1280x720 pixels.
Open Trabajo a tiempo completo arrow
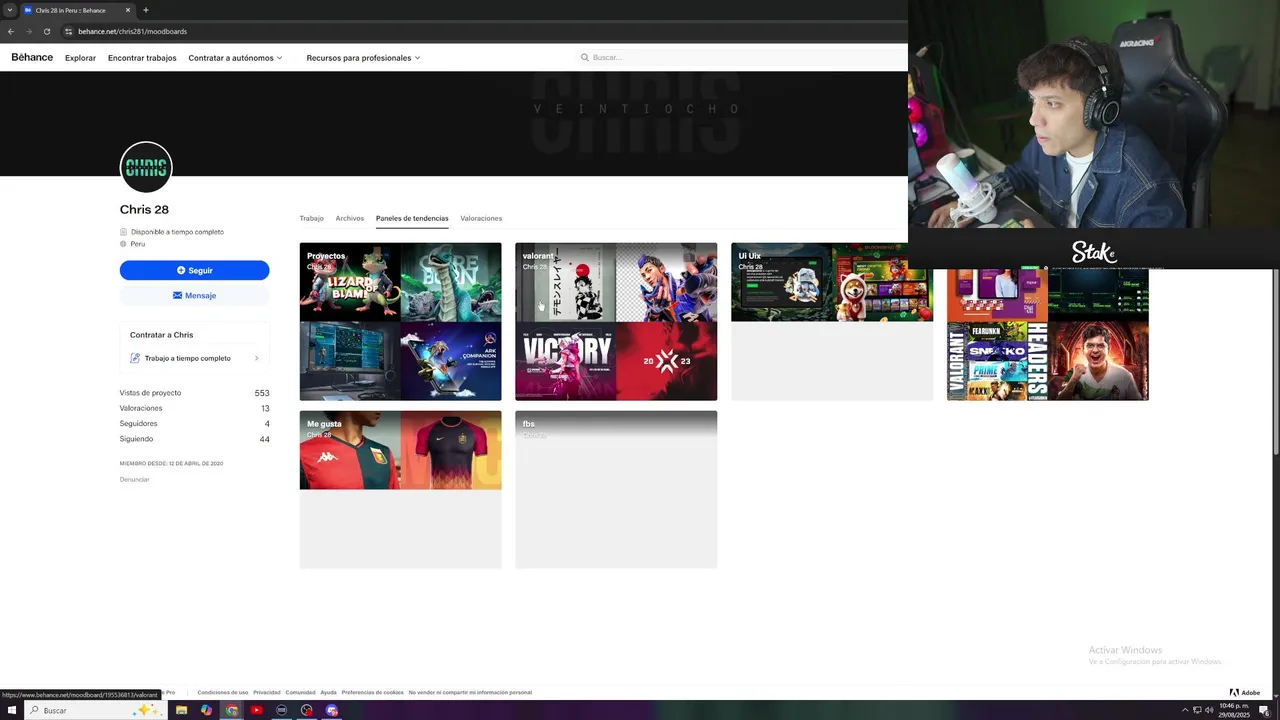pos(256,358)
